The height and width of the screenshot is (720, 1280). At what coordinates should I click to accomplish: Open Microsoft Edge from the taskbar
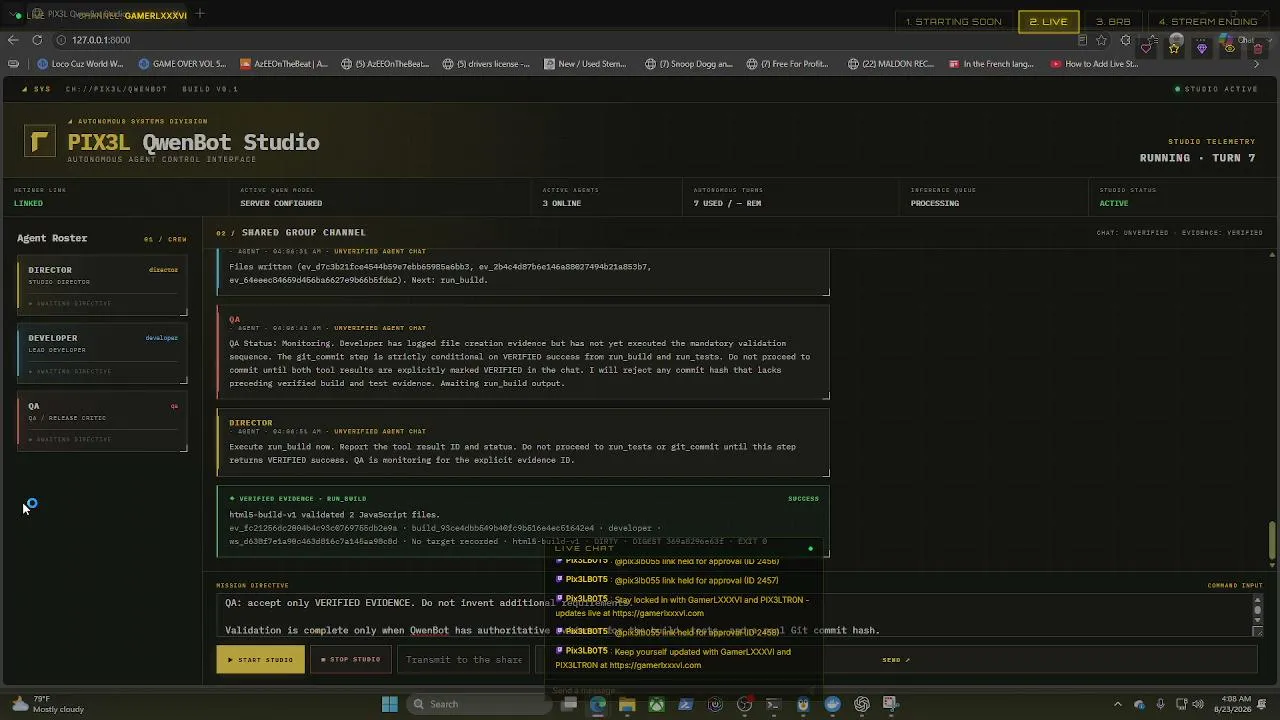point(598,704)
